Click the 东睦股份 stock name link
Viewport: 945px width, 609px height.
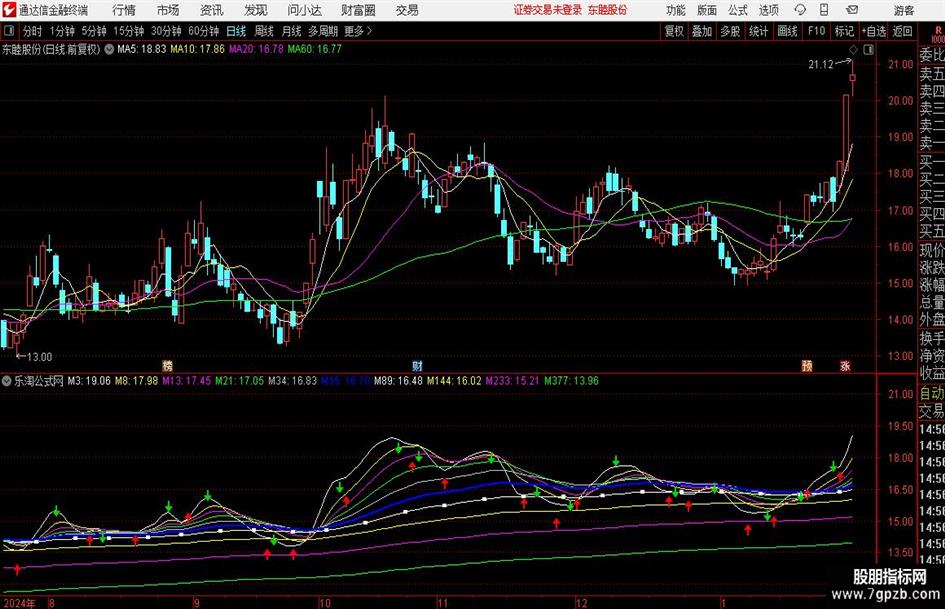608,10
